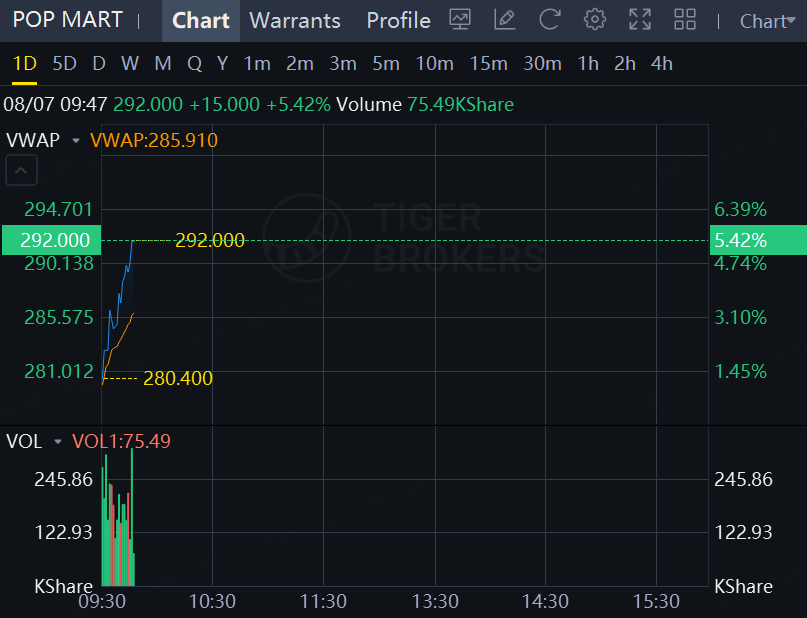Viewport: 807px width, 618px height.
Task: Select the D daily timeframe
Action: coord(99,64)
